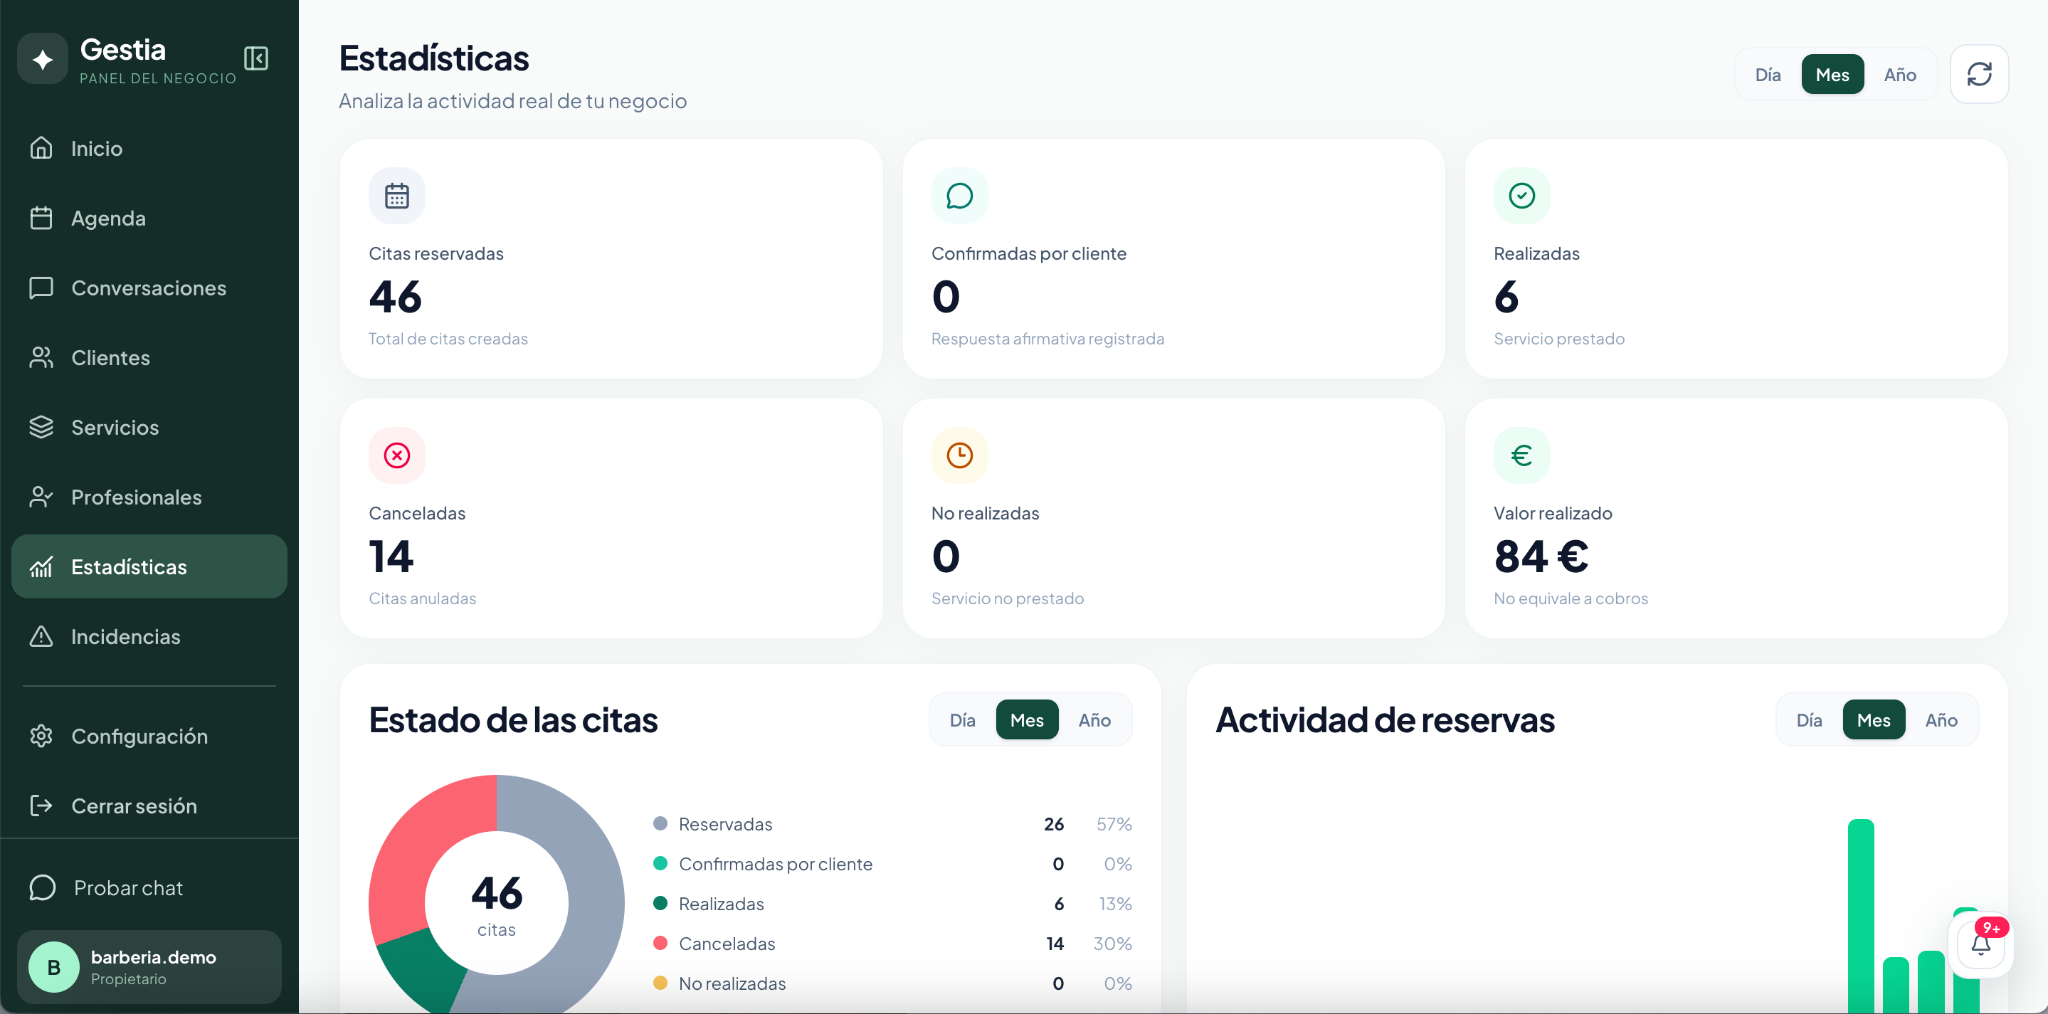Click the Reservadas legend entry
Screen dimensions: 2048x1014
(892, 824)
